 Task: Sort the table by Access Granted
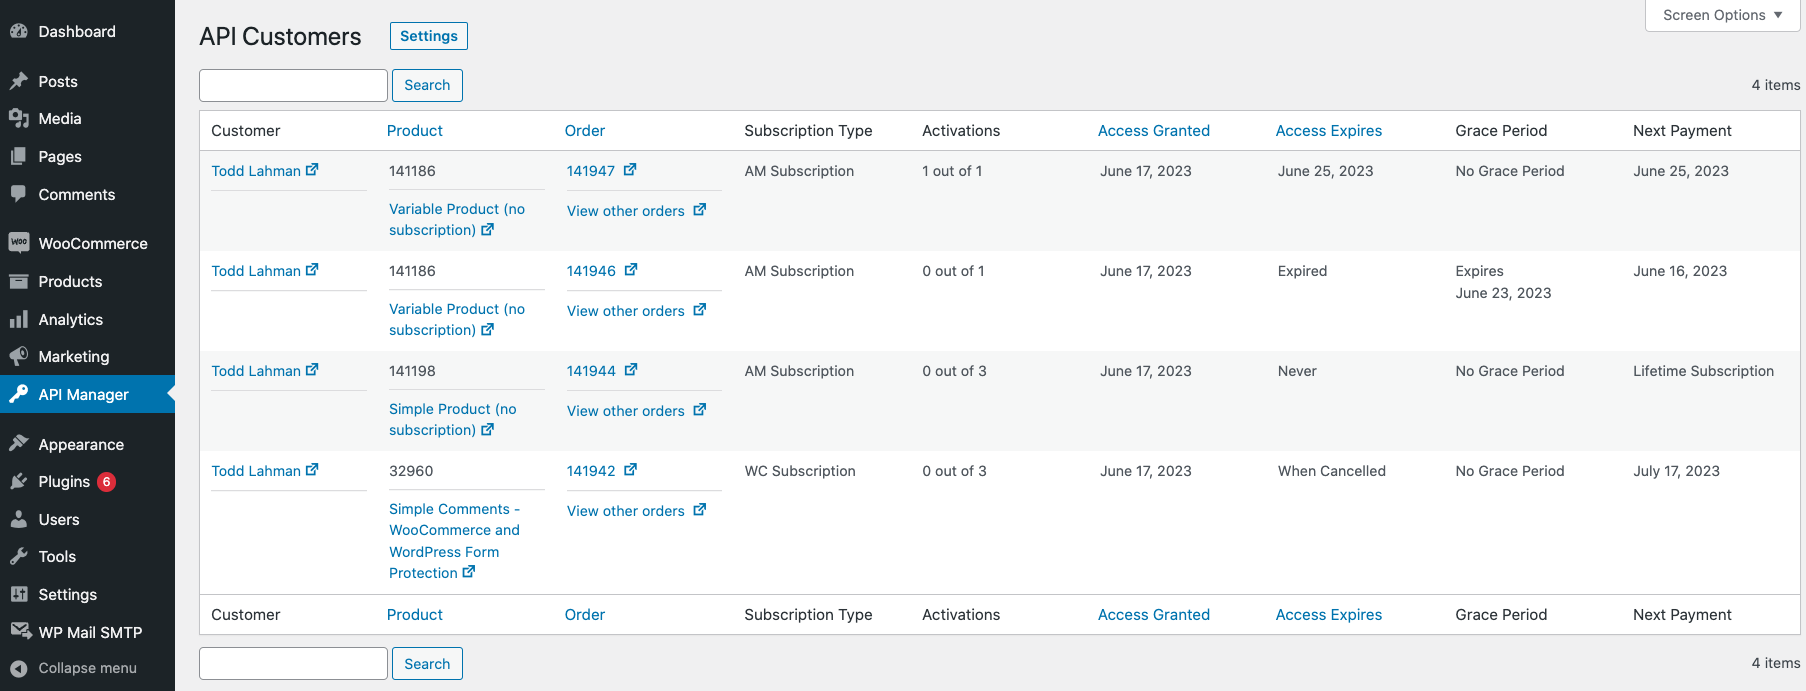[x=1153, y=130]
